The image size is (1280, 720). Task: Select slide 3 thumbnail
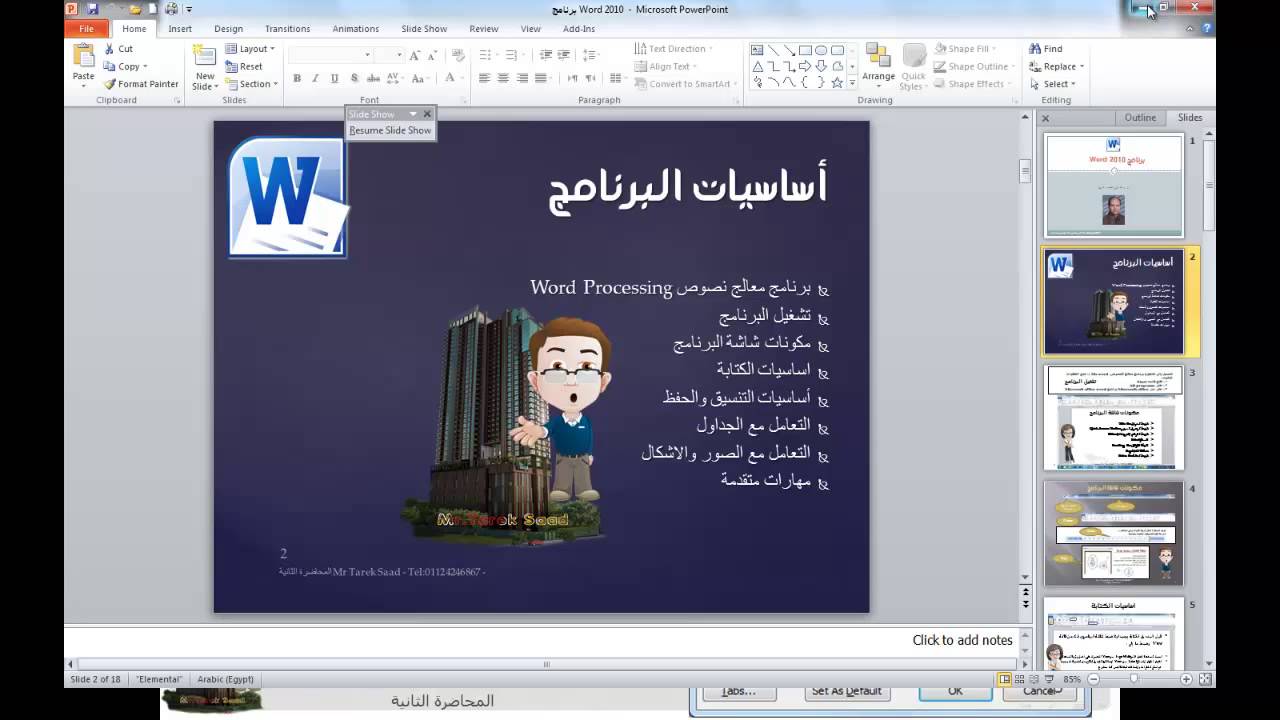click(x=1113, y=418)
